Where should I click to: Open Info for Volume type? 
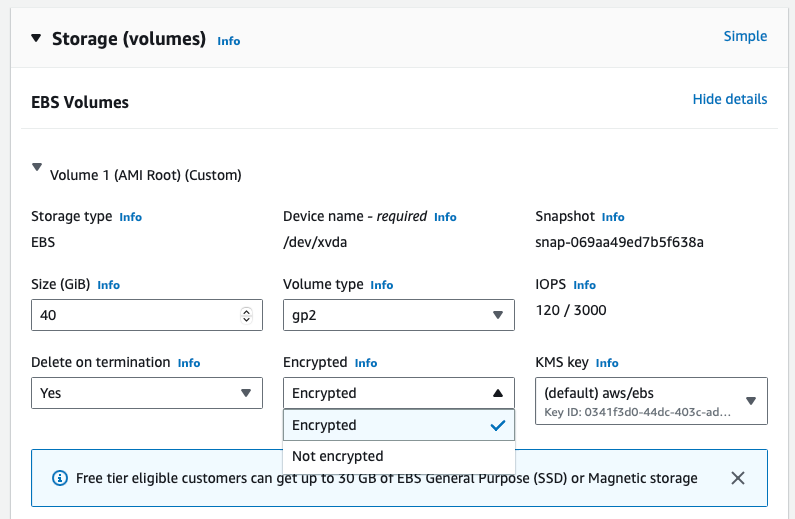[x=382, y=285]
